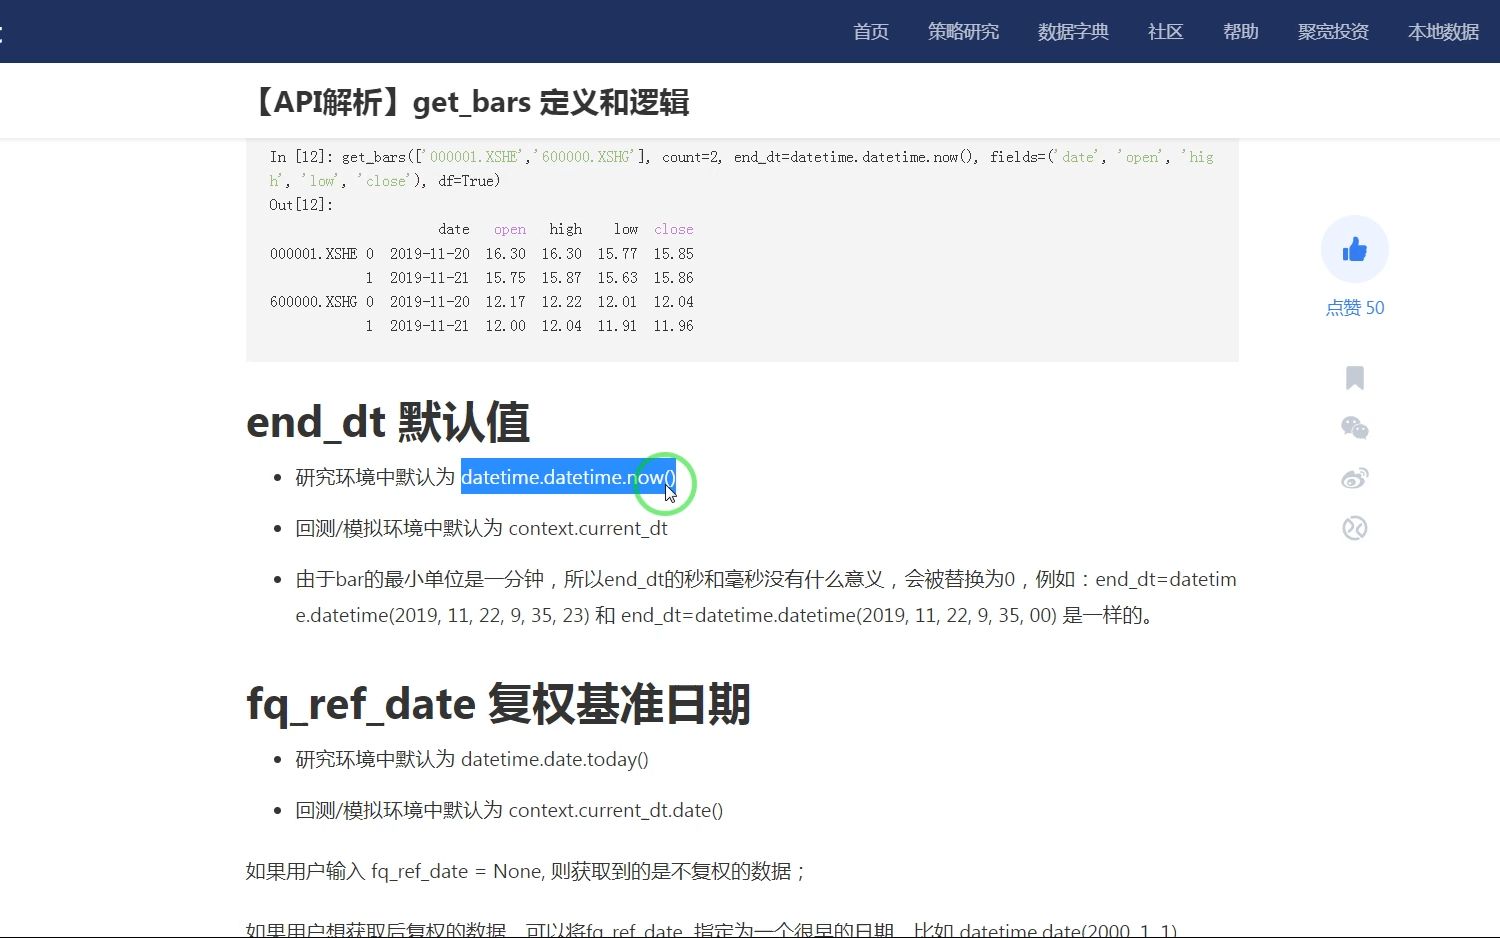Click Out[12]: label in code block

(301, 205)
